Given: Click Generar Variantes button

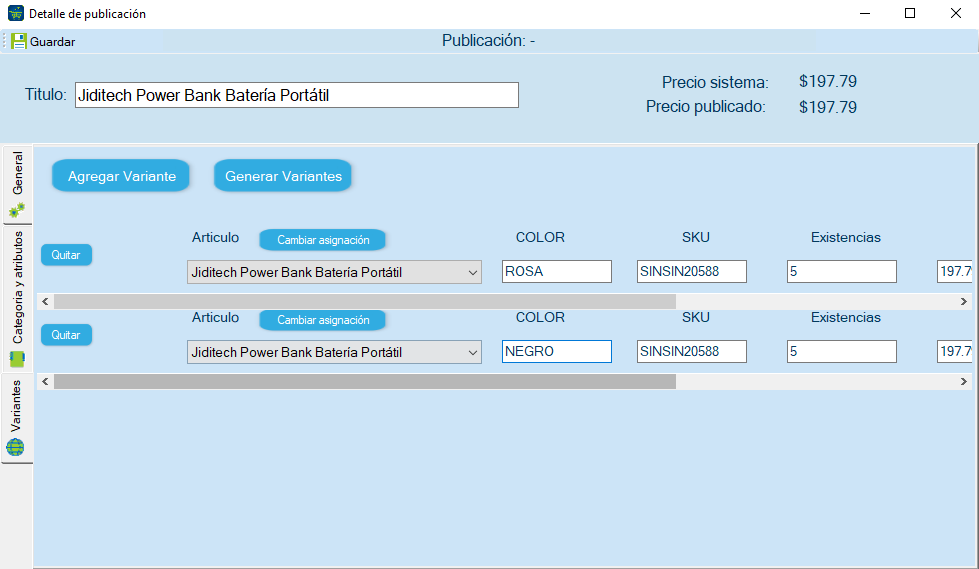Looking at the screenshot, I should click(x=283, y=176).
